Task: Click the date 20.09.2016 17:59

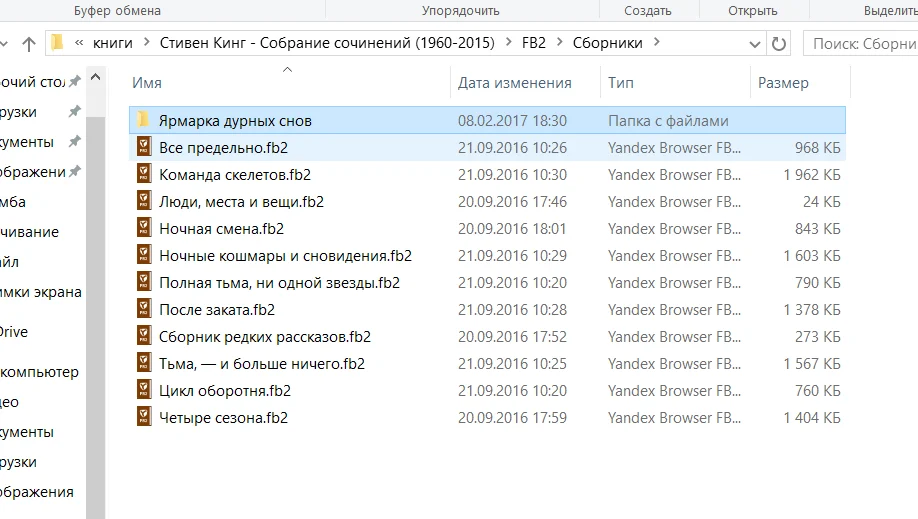Action: [512, 418]
